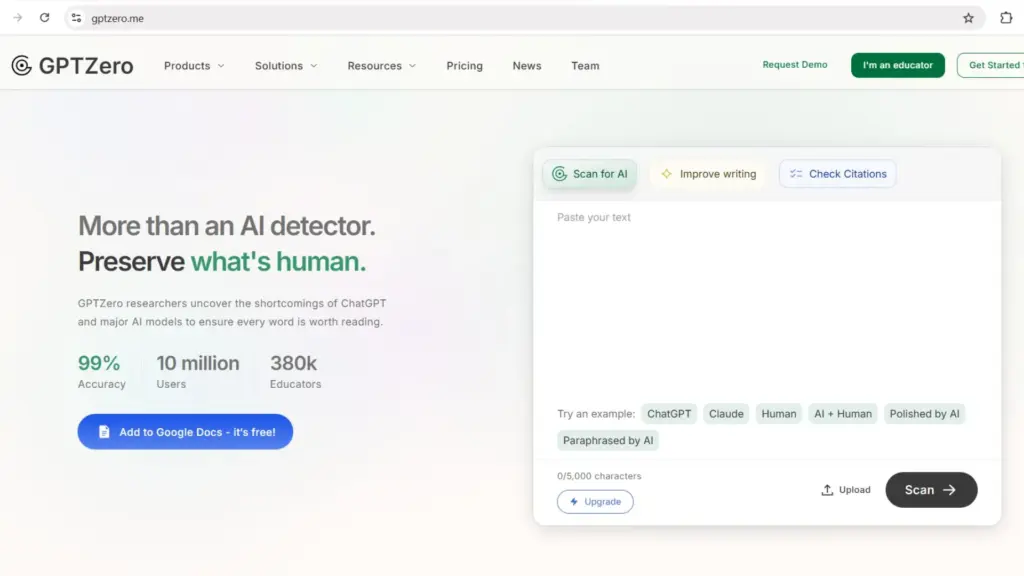
Task: Reload the page with the refresh icon
Action: pos(44,18)
